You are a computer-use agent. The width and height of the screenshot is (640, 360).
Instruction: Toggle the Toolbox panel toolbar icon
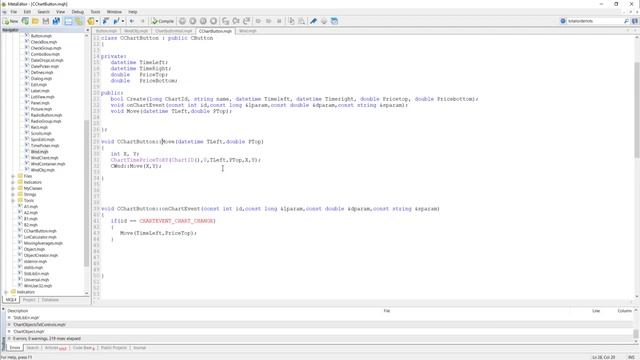78,21
